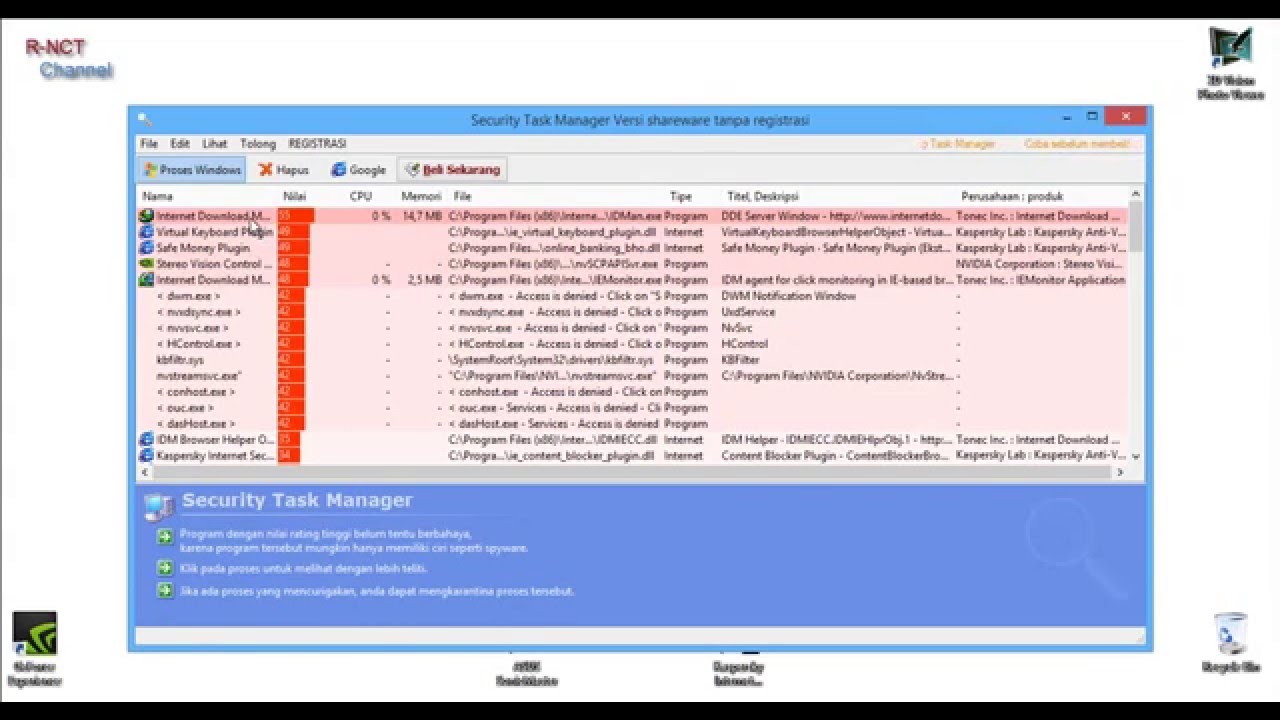Open the GeForce Experience desktop icon

coord(35,648)
